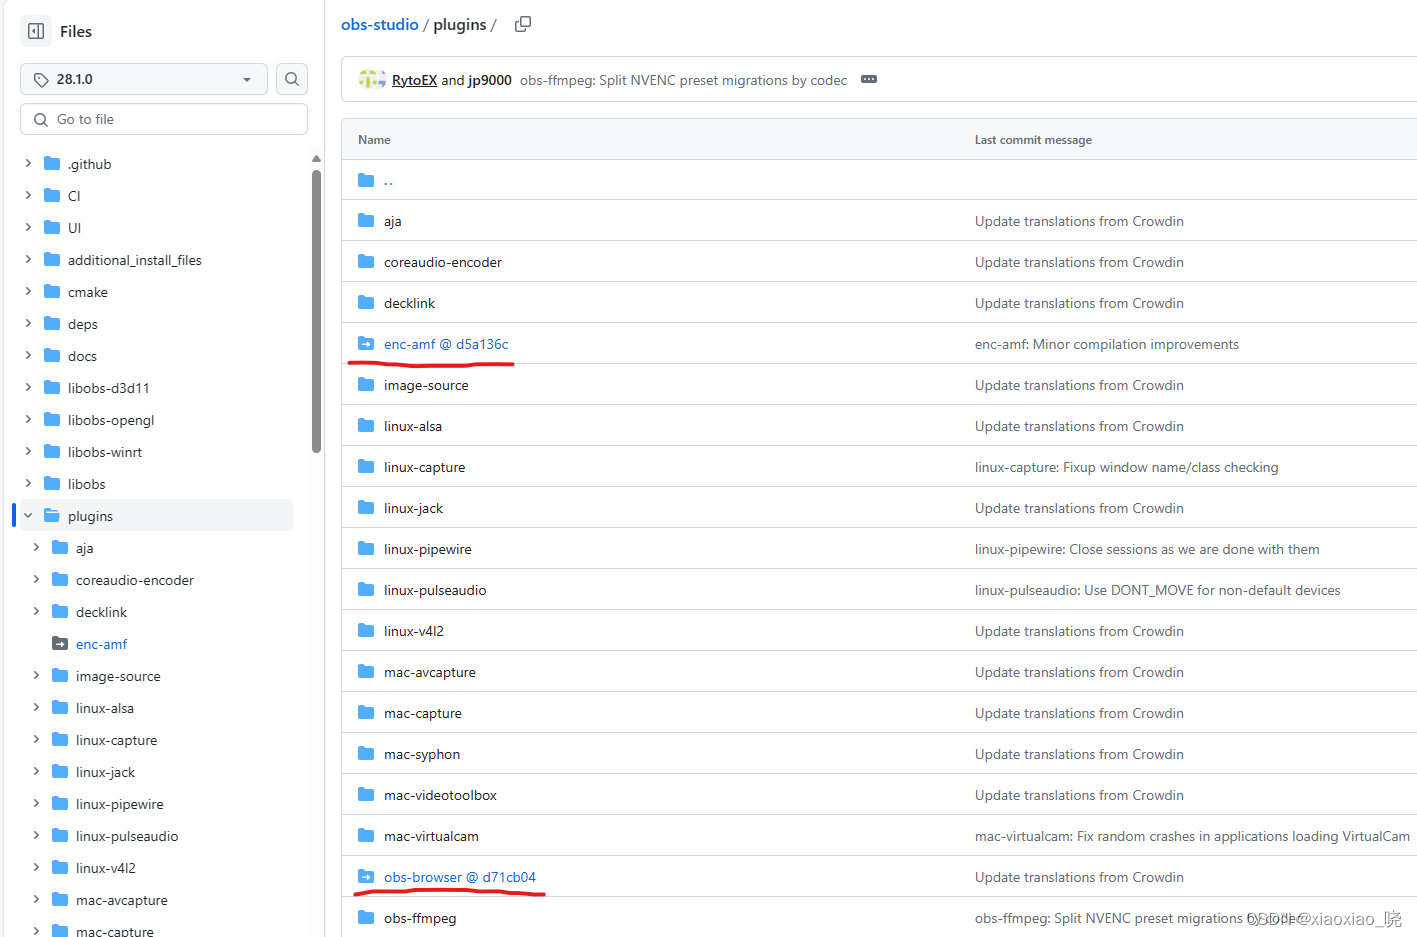Open the mac-videotoolbox folder link

pyautogui.click(x=440, y=795)
